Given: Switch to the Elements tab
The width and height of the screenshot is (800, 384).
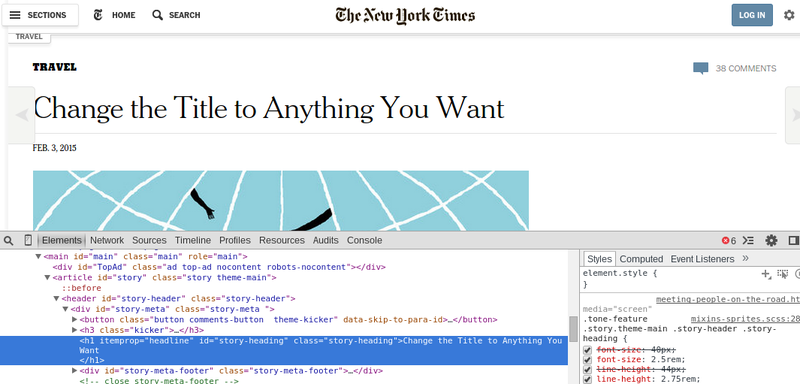Looking at the screenshot, I should point(61,240).
